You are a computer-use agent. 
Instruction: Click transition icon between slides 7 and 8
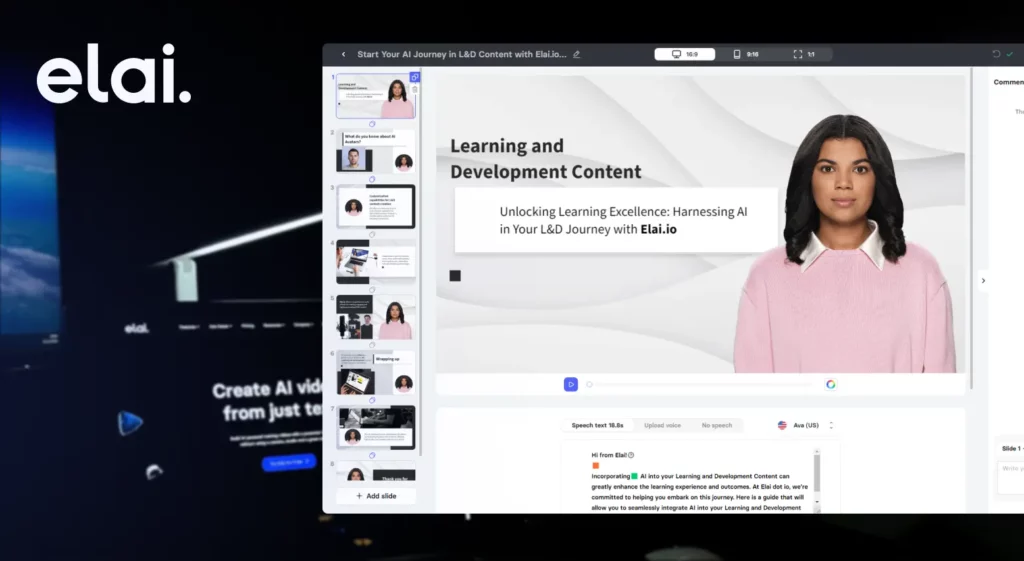pos(372,455)
